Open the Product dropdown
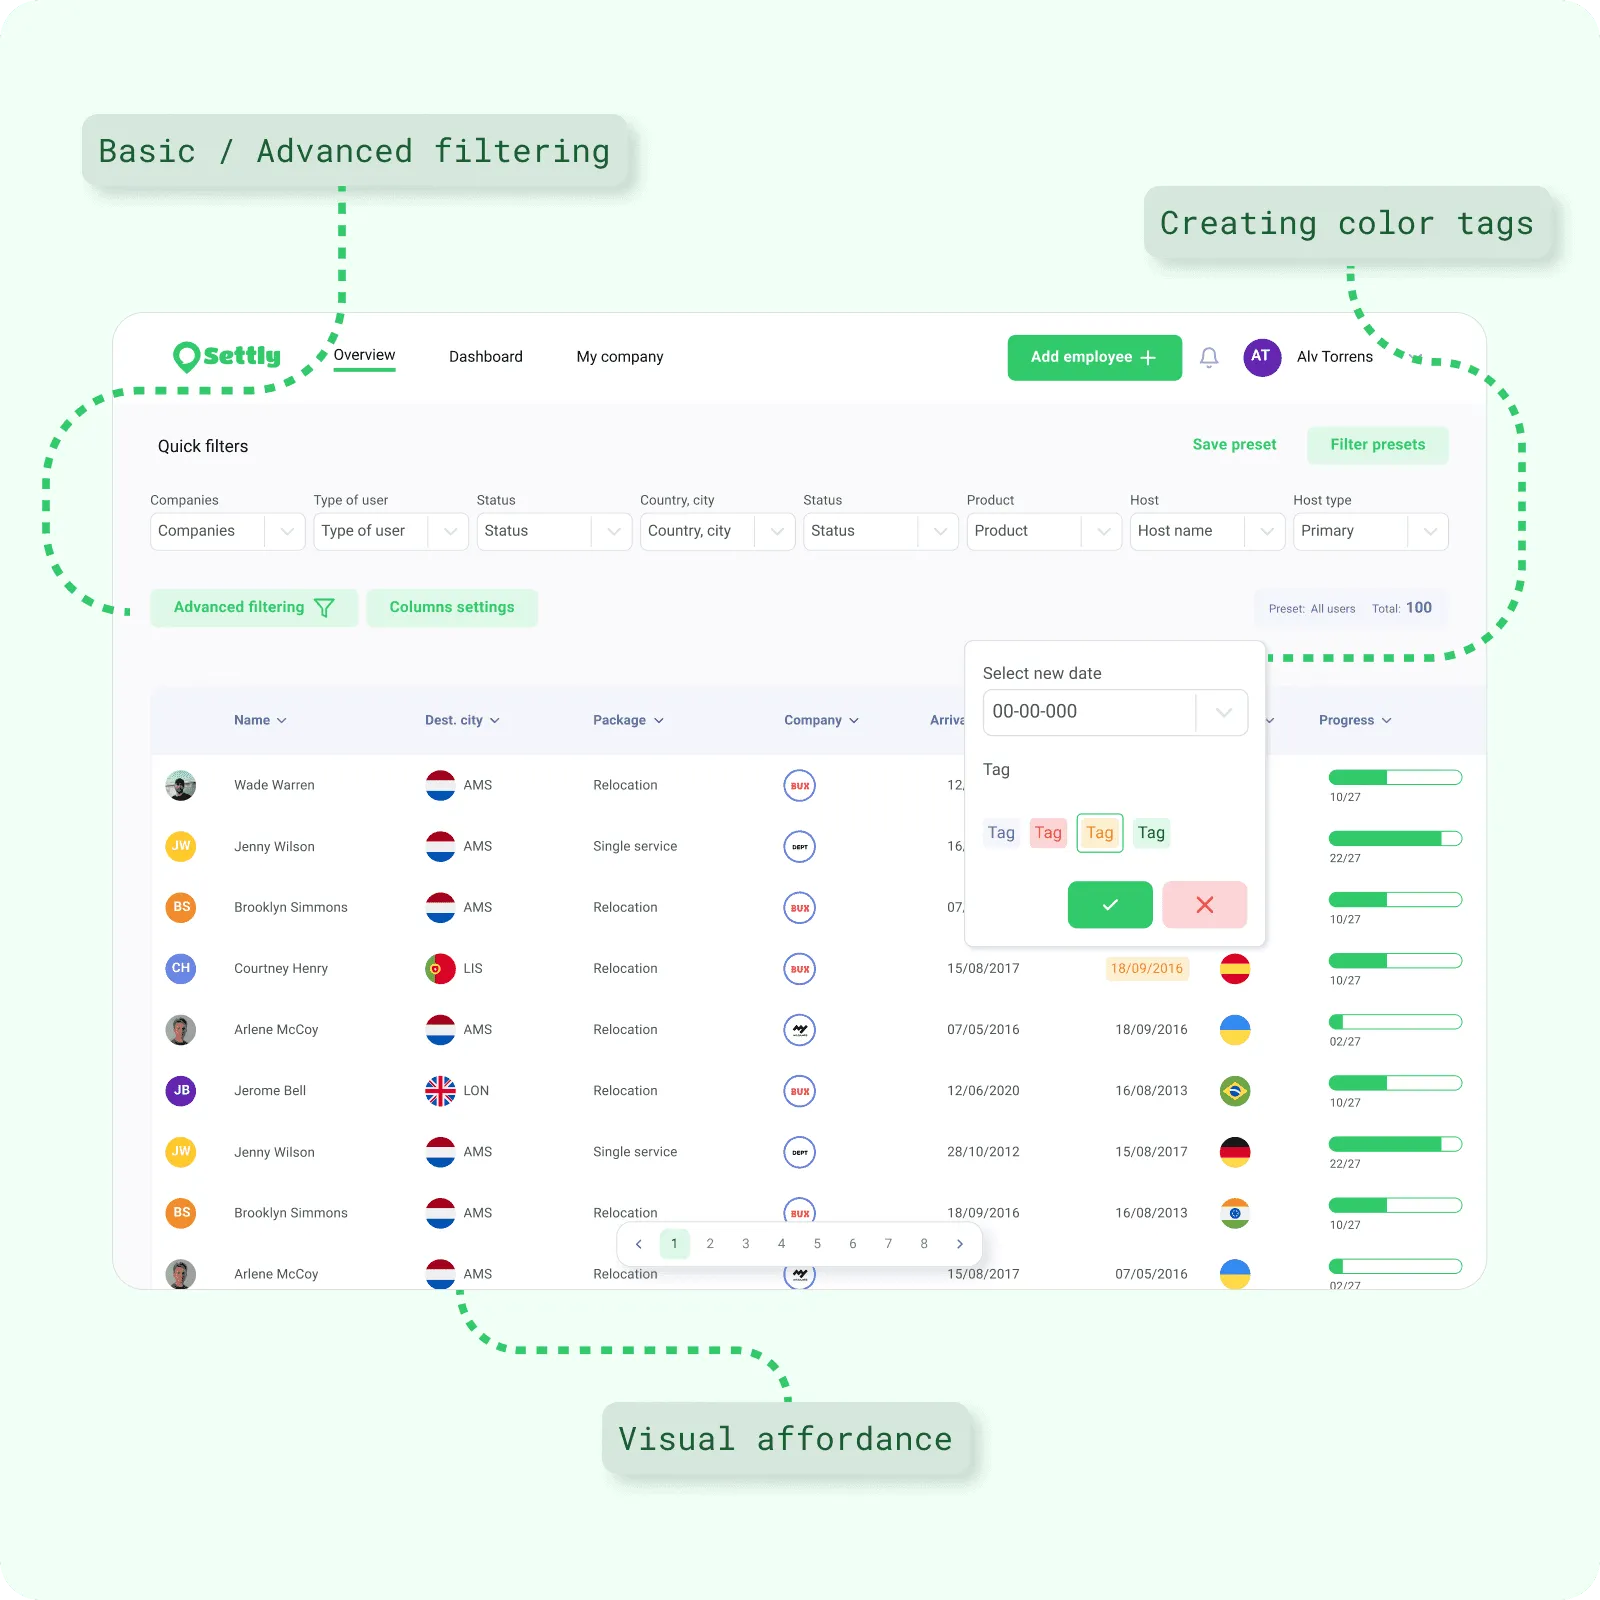 1044,531
